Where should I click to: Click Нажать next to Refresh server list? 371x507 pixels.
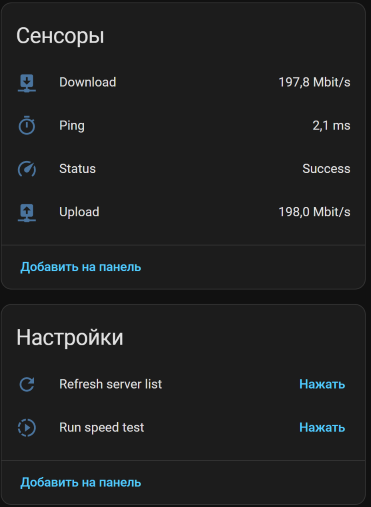click(x=322, y=384)
